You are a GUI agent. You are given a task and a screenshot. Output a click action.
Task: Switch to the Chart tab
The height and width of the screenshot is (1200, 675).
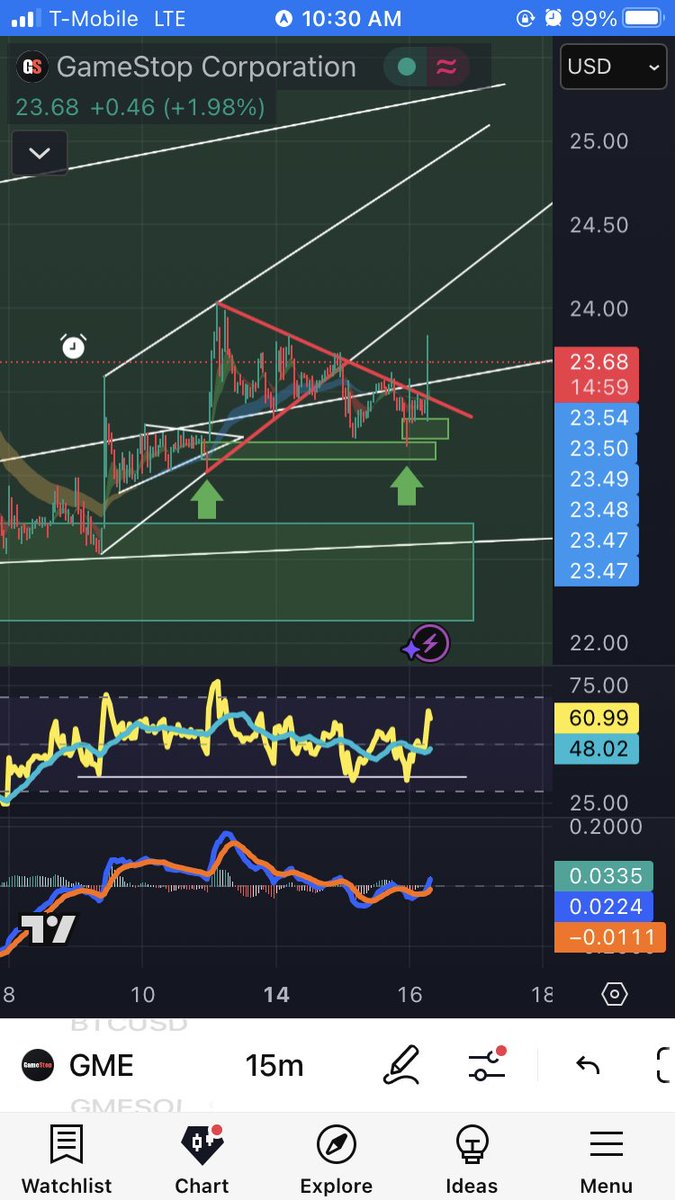[x=202, y=1160]
